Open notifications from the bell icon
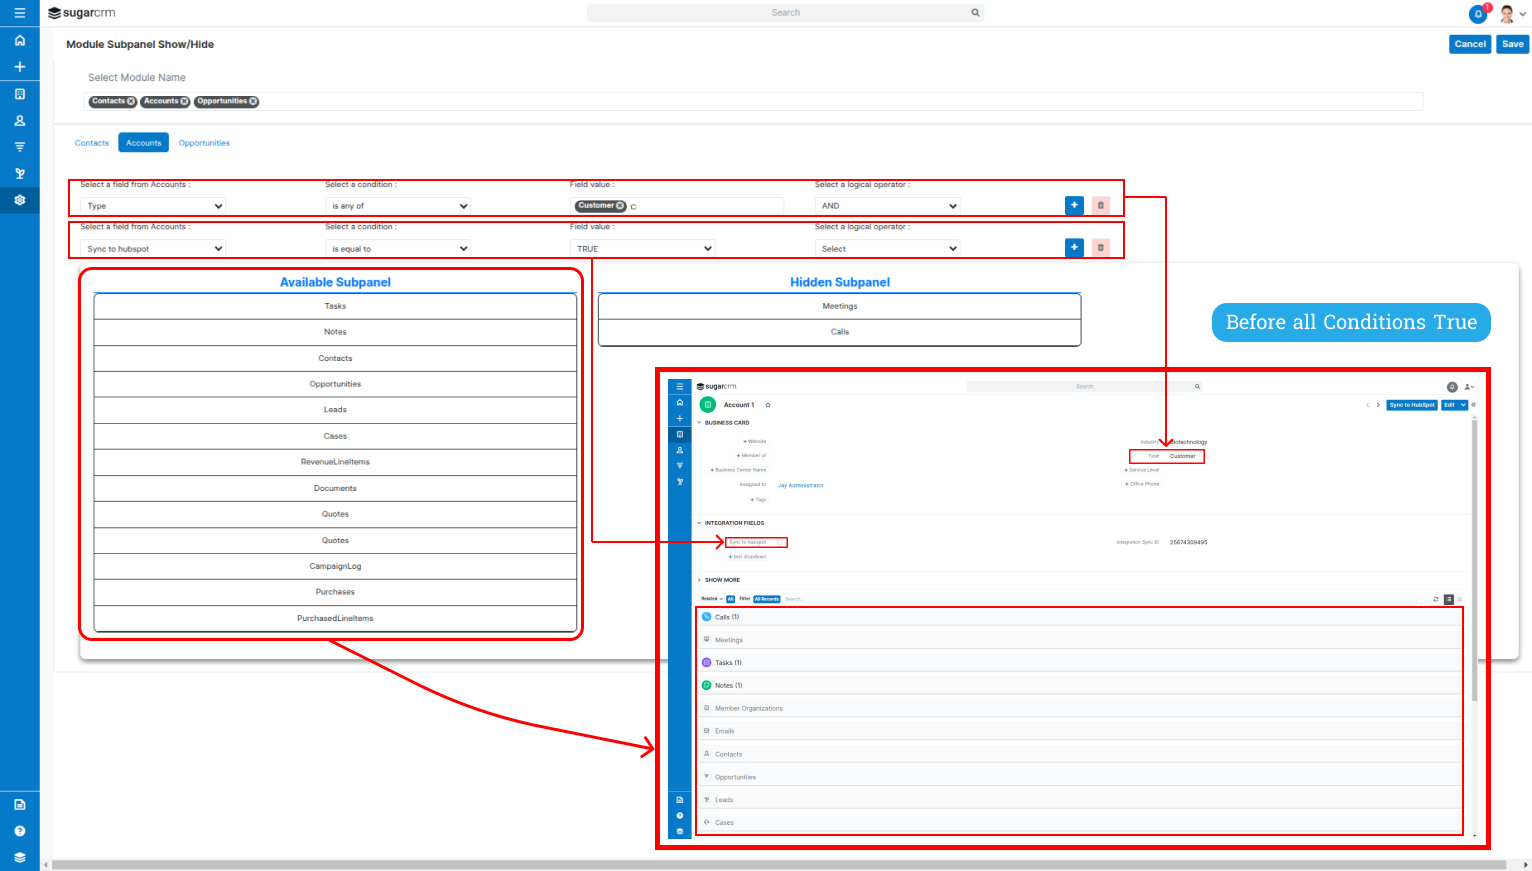The height and width of the screenshot is (871, 1532). (1477, 14)
